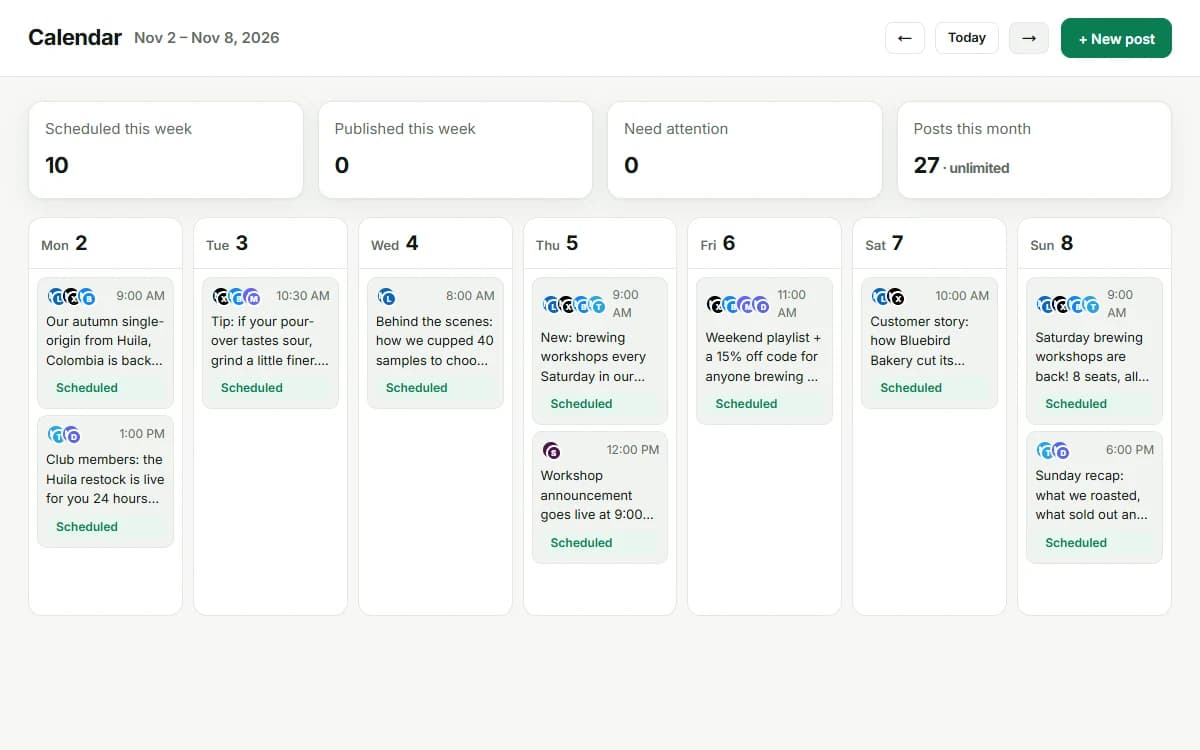Open the 'Saturday brewing workshops are back!' post
Image resolution: width=1200 pixels, height=750 pixels.
click(1095, 351)
